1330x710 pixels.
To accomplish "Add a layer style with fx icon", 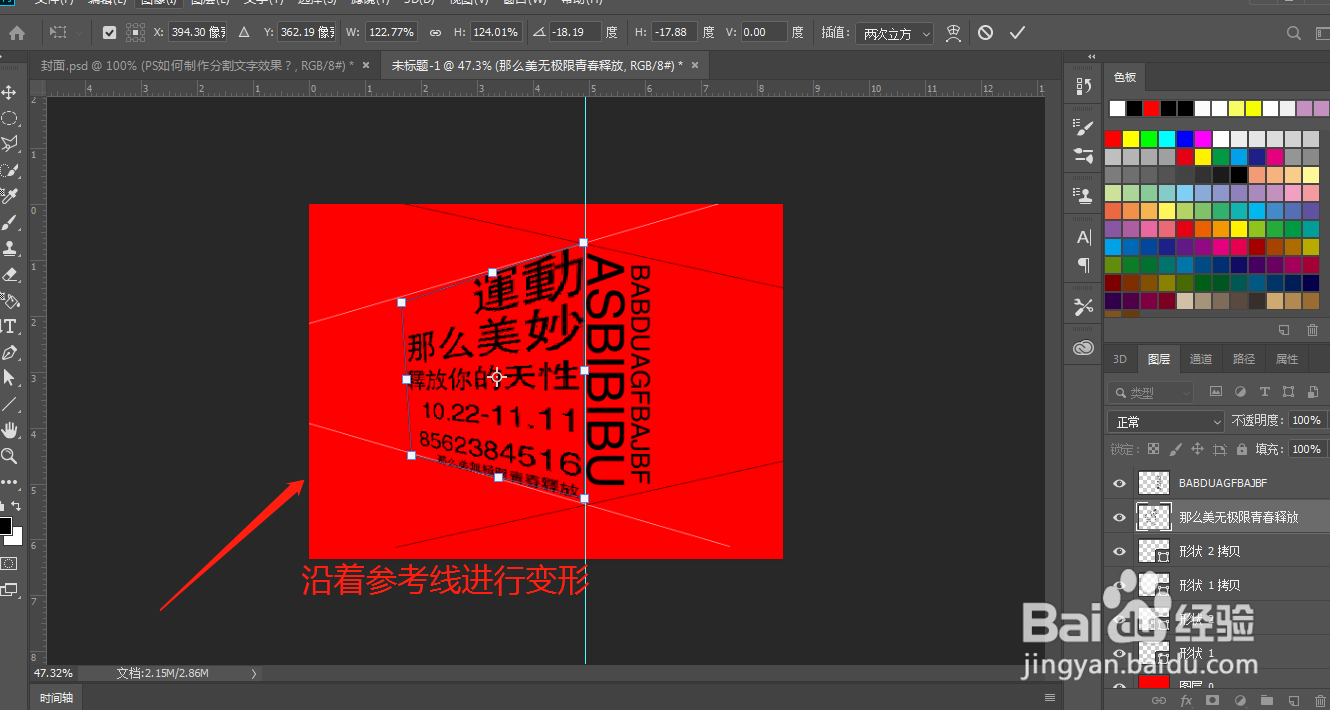I will point(1186,701).
